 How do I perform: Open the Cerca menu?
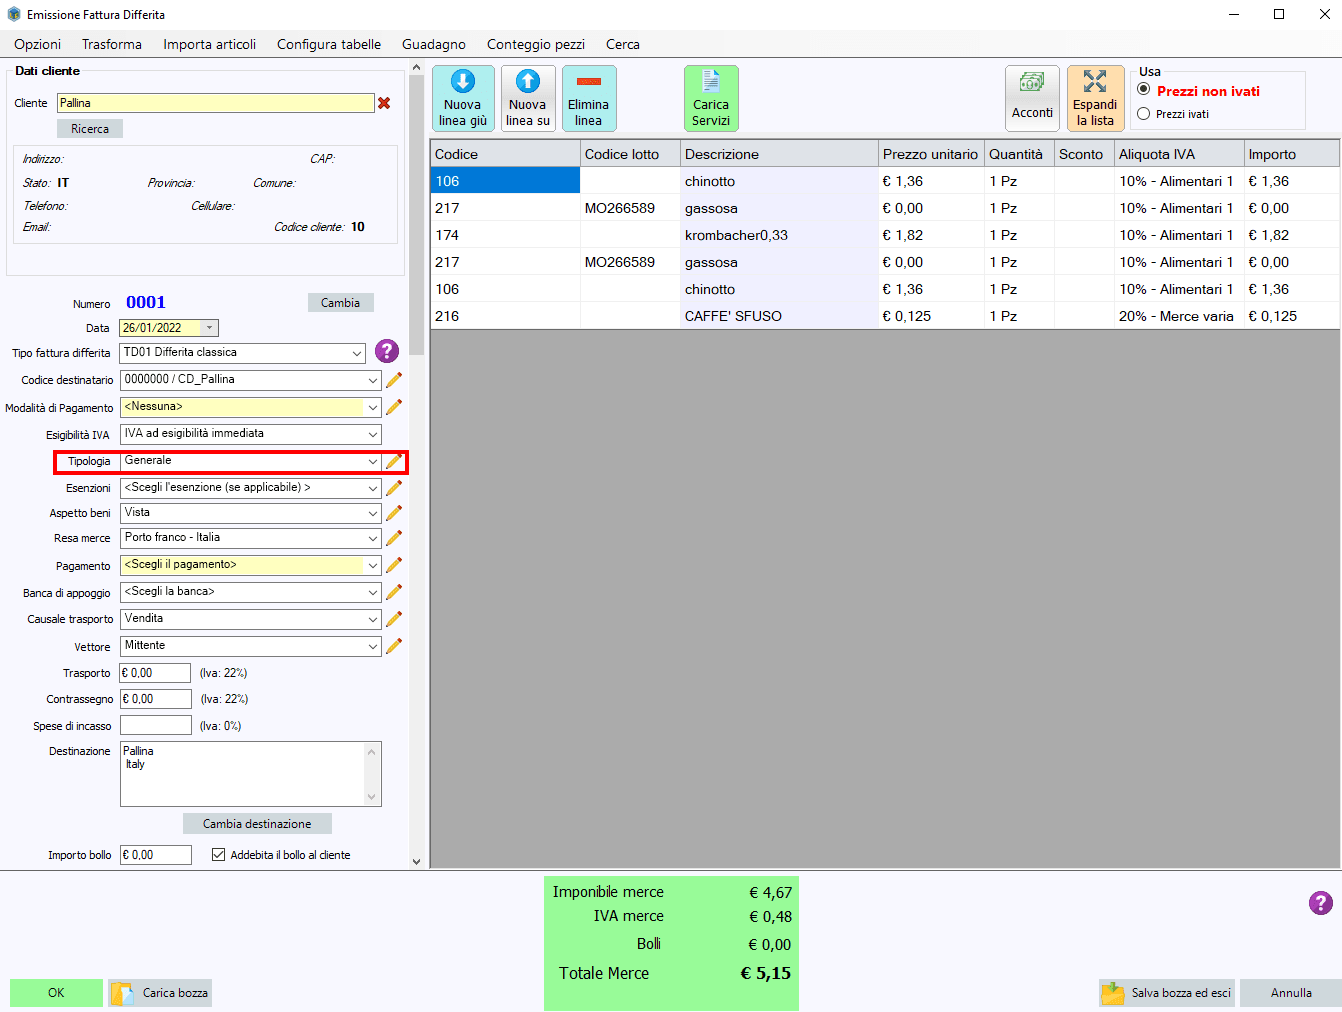tap(623, 44)
